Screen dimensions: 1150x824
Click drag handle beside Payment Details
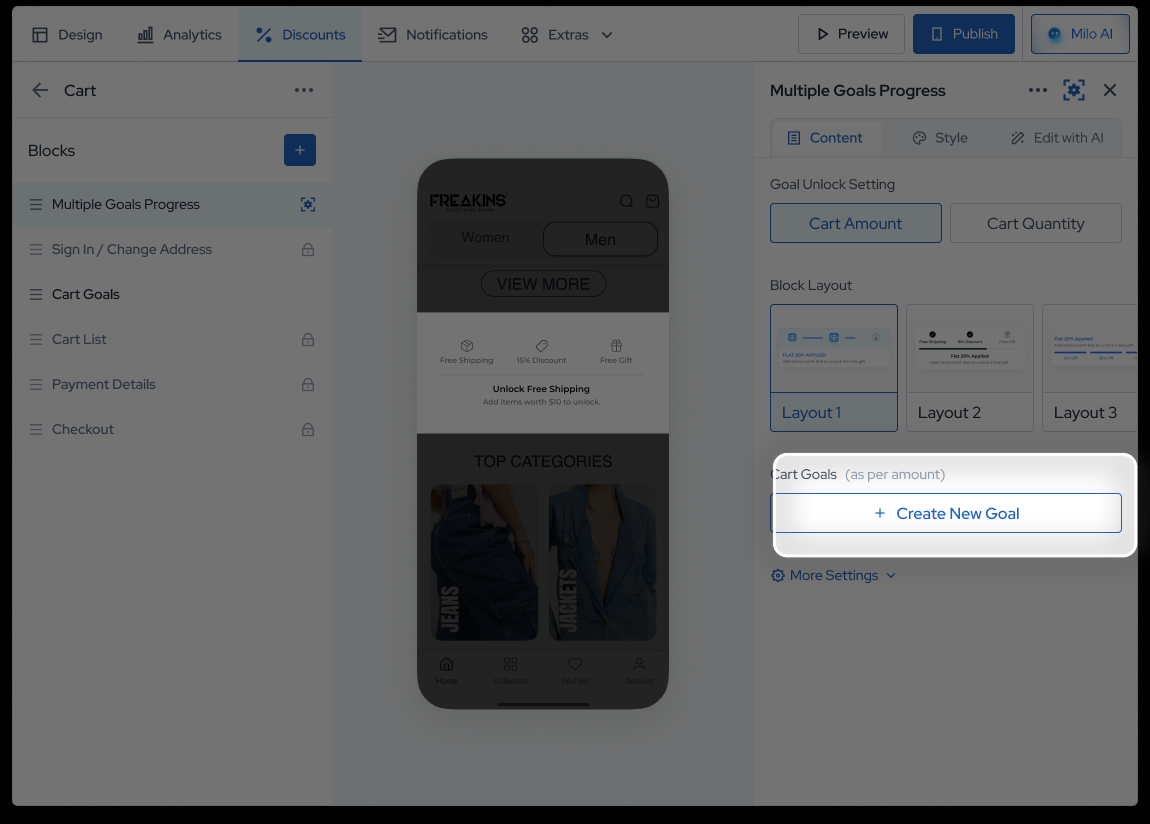(35, 384)
